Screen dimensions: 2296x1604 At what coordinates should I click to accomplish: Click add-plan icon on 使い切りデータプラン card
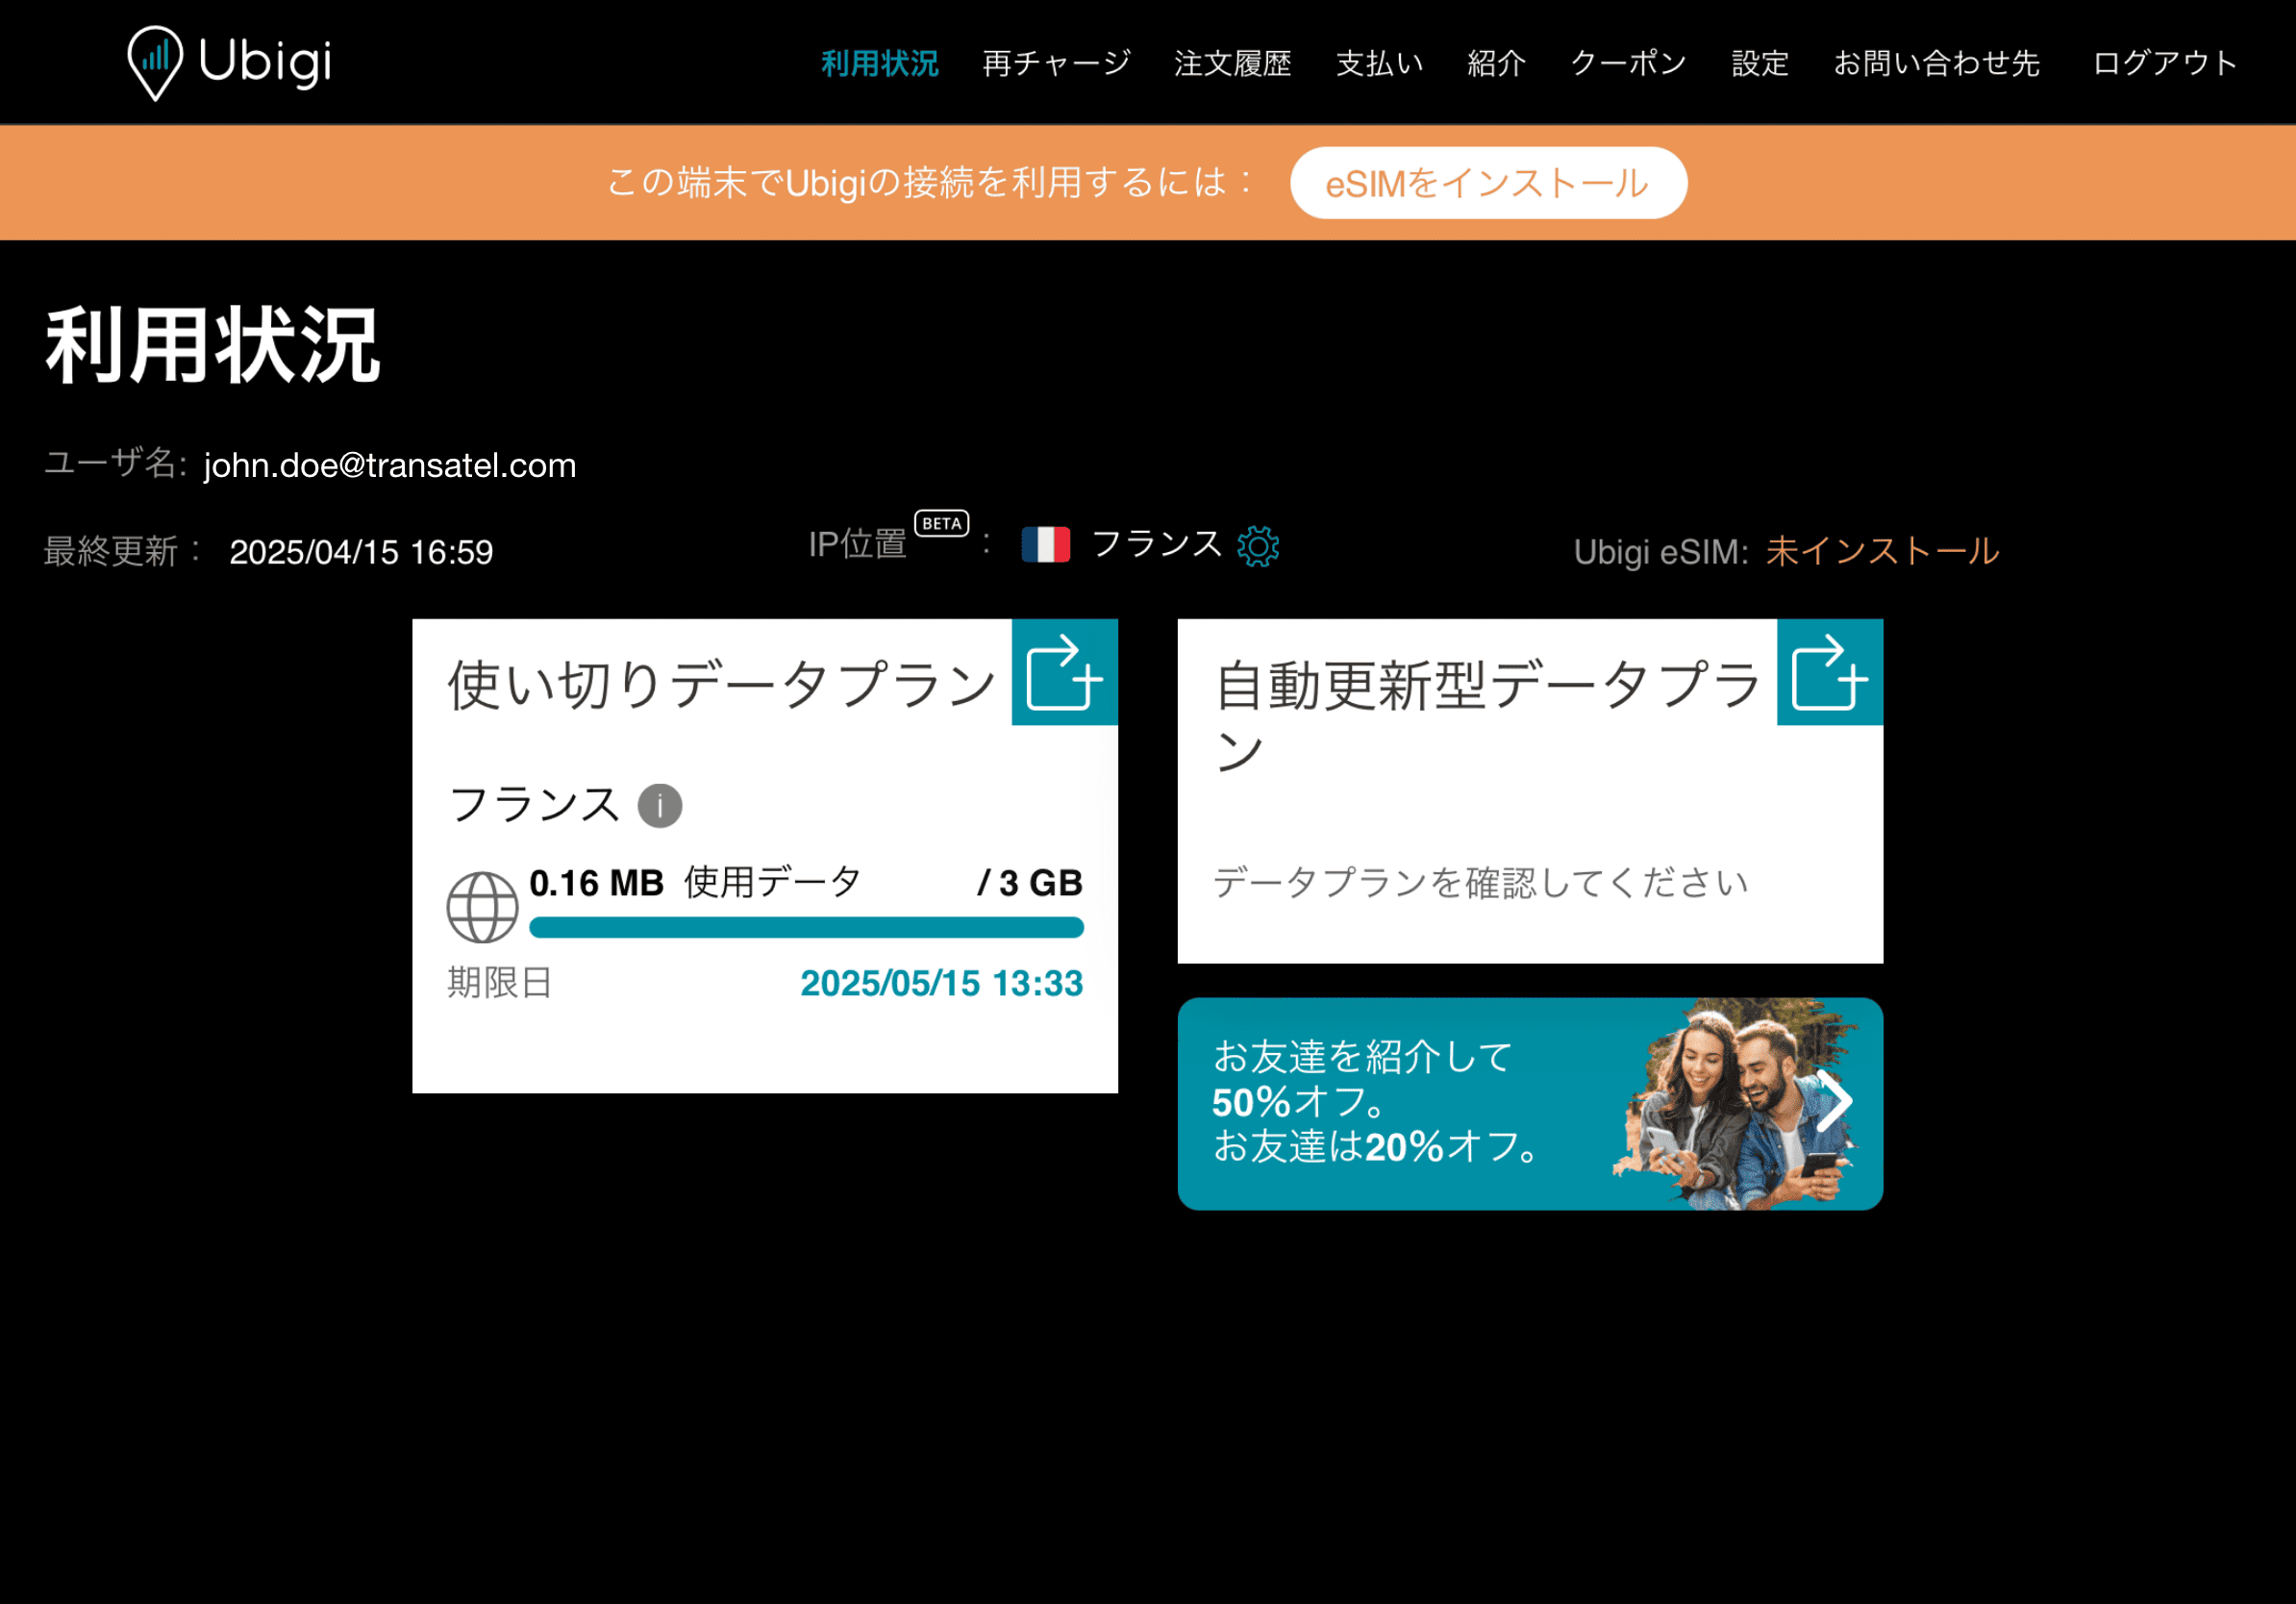pyautogui.click(x=1065, y=672)
